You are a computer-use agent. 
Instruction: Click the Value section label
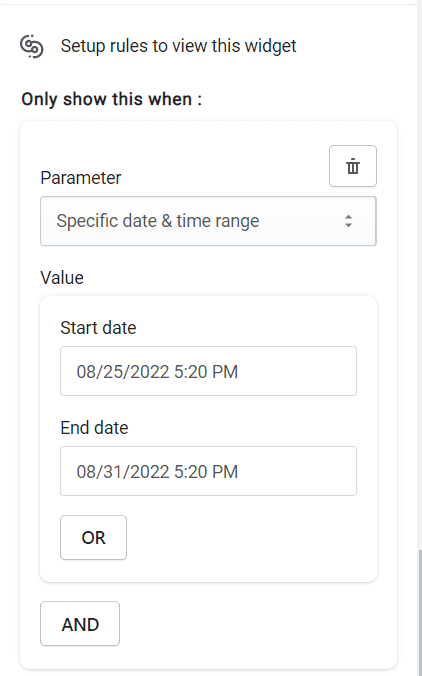pyautogui.click(x=62, y=277)
